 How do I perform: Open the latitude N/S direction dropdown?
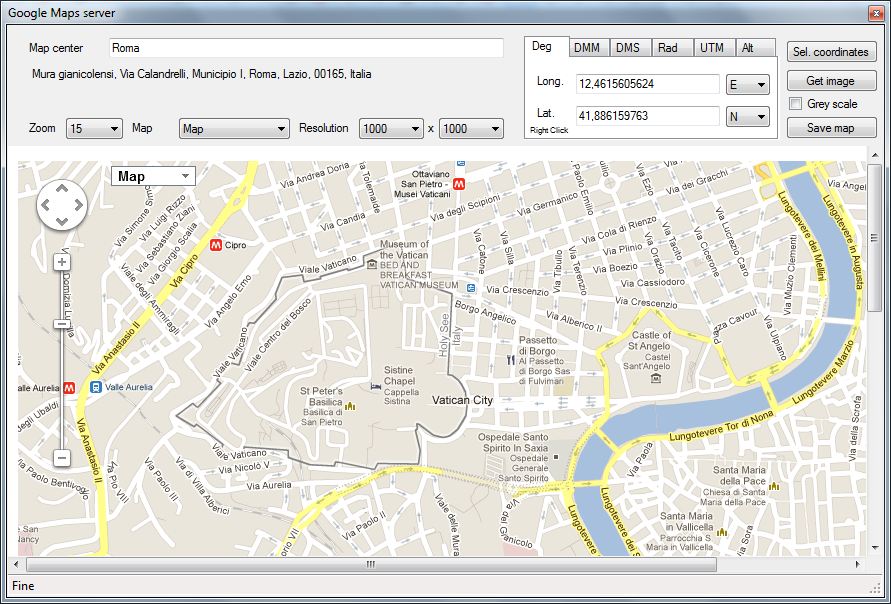tap(748, 116)
